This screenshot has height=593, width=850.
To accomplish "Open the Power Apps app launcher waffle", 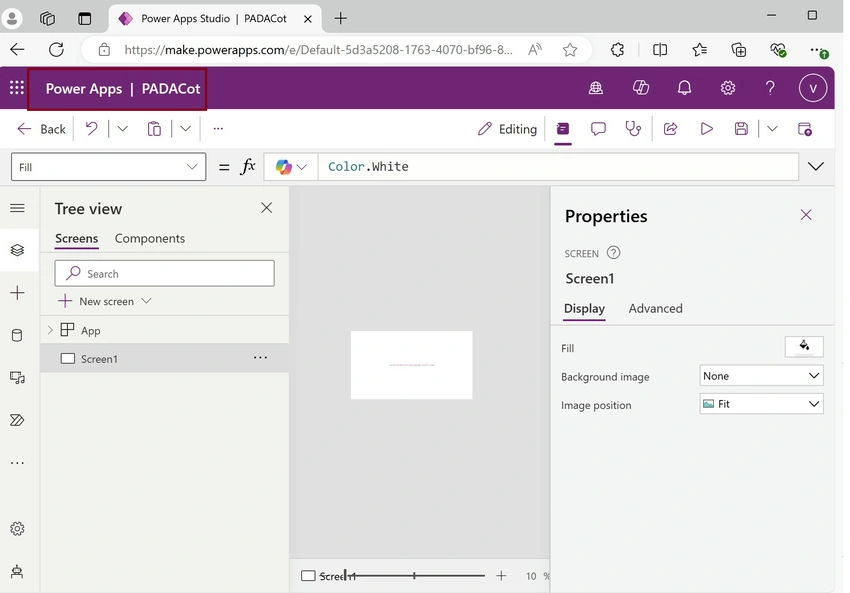I will click(x=17, y=88).
